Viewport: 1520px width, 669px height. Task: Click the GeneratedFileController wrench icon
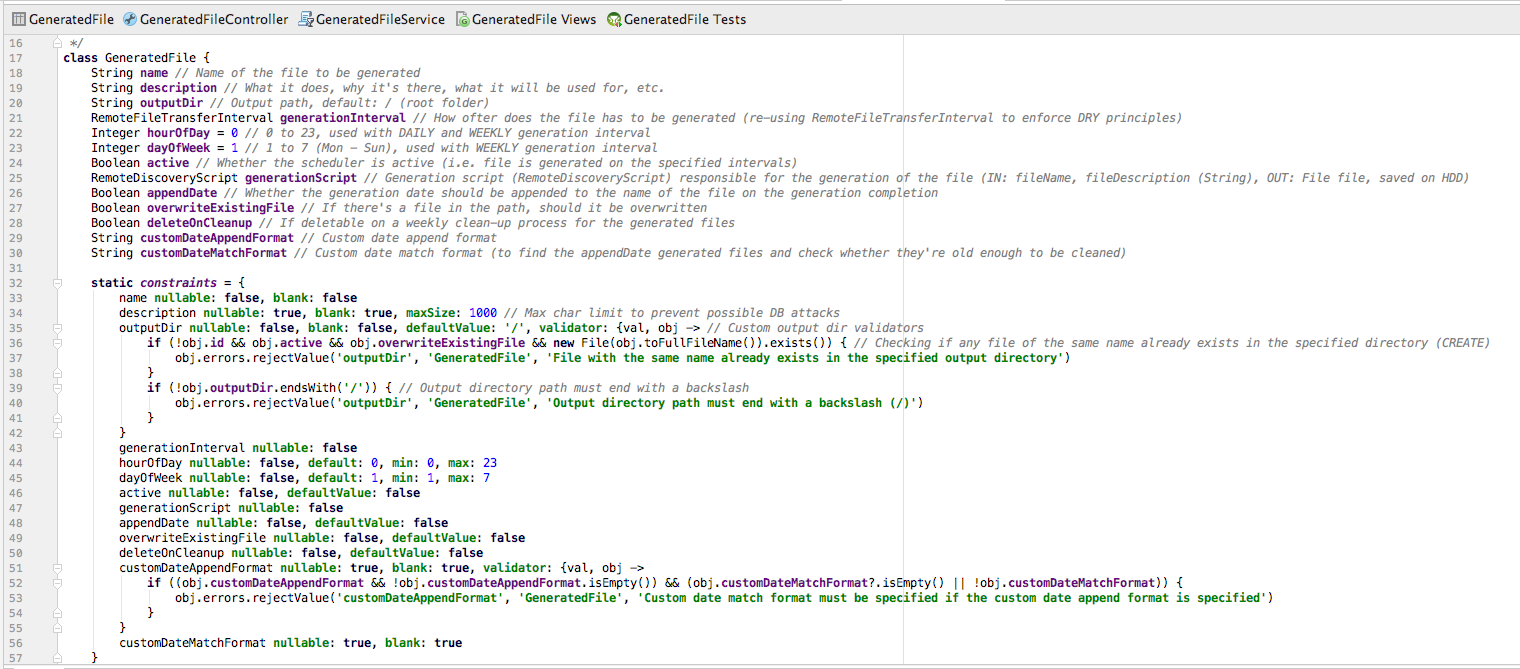(x=130, y=19)
